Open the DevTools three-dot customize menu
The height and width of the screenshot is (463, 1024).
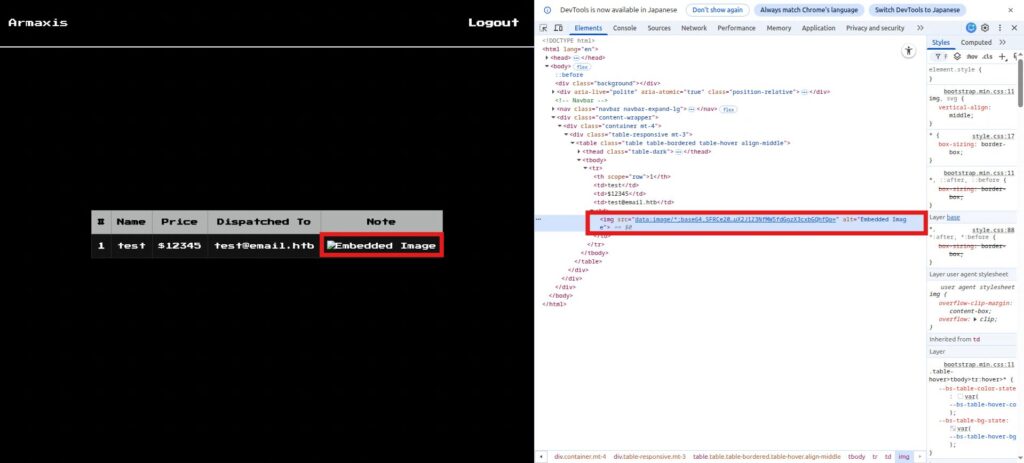click(999, 28)
